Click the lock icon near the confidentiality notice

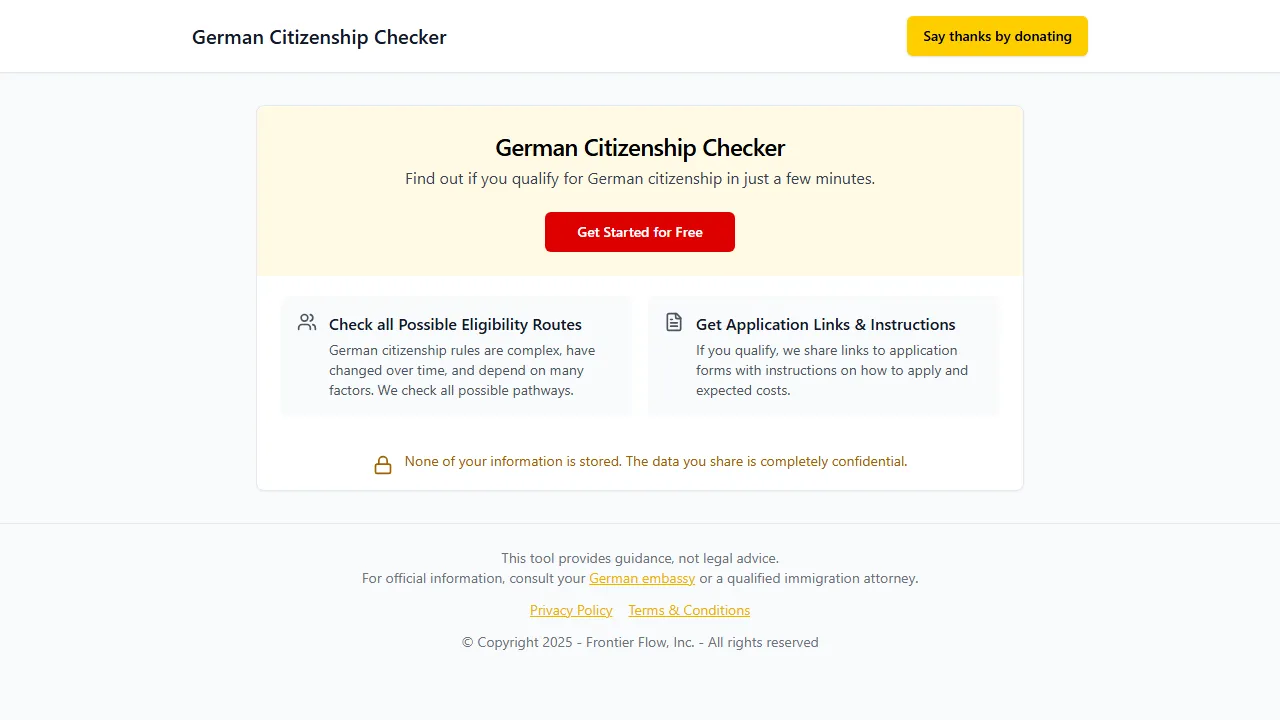[x=383, y=463]
